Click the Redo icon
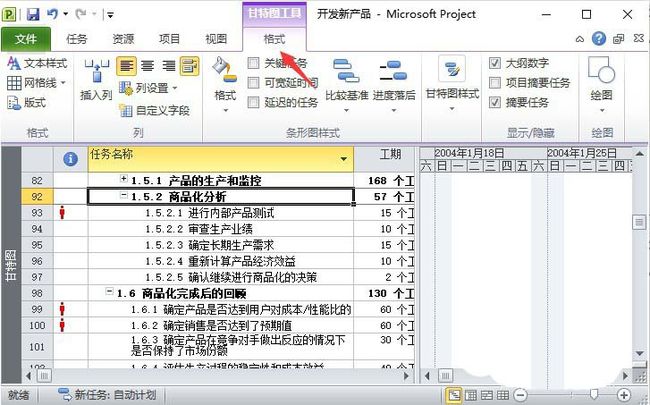Viewport: 650px width, 405px height. [80, 15]
